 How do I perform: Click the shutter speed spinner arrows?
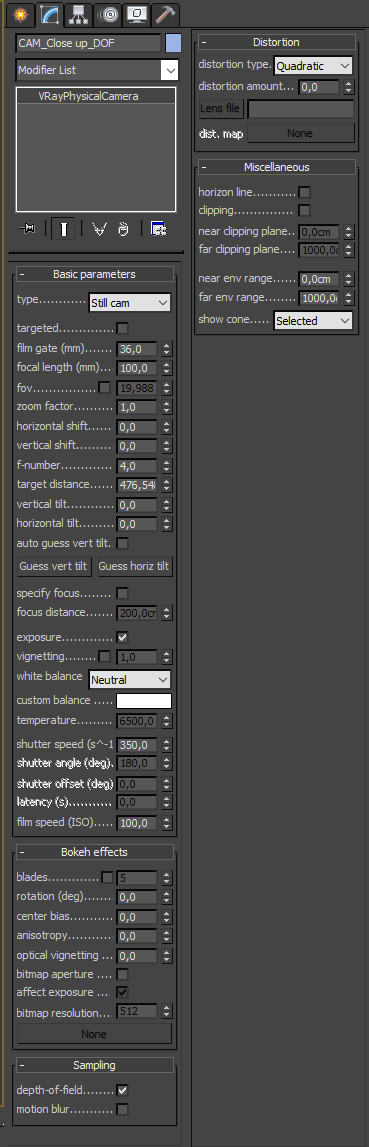tap(167, 745)
